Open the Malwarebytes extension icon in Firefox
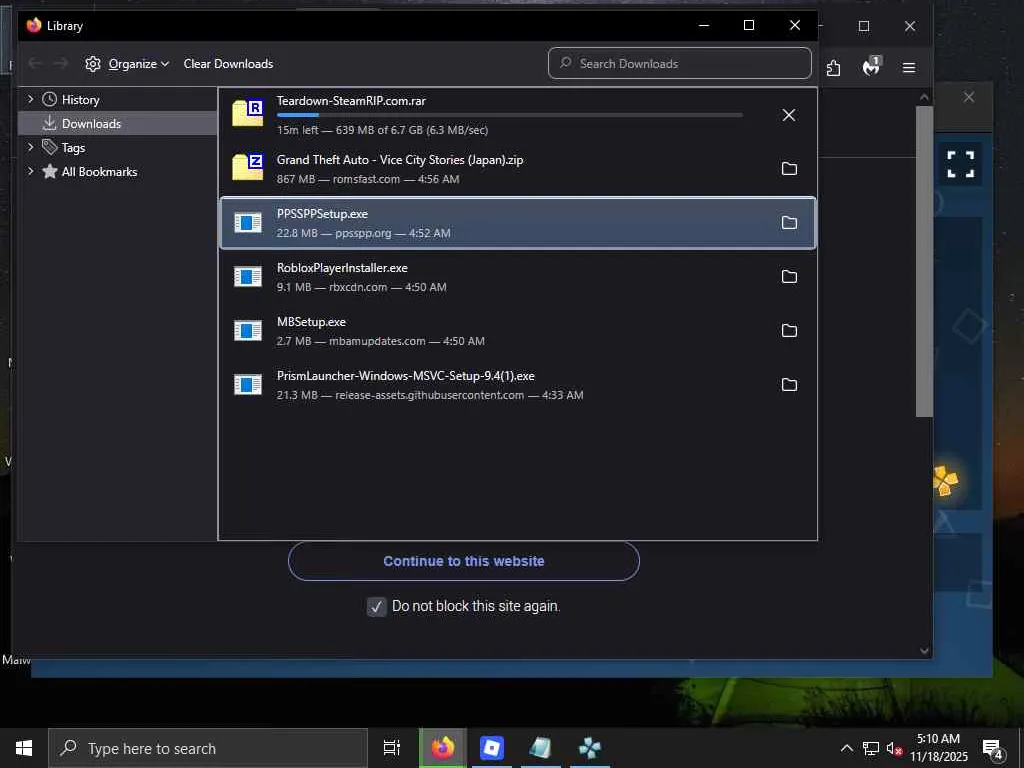The height and width of the screenshot is (768, 1024). coord(871,66)
